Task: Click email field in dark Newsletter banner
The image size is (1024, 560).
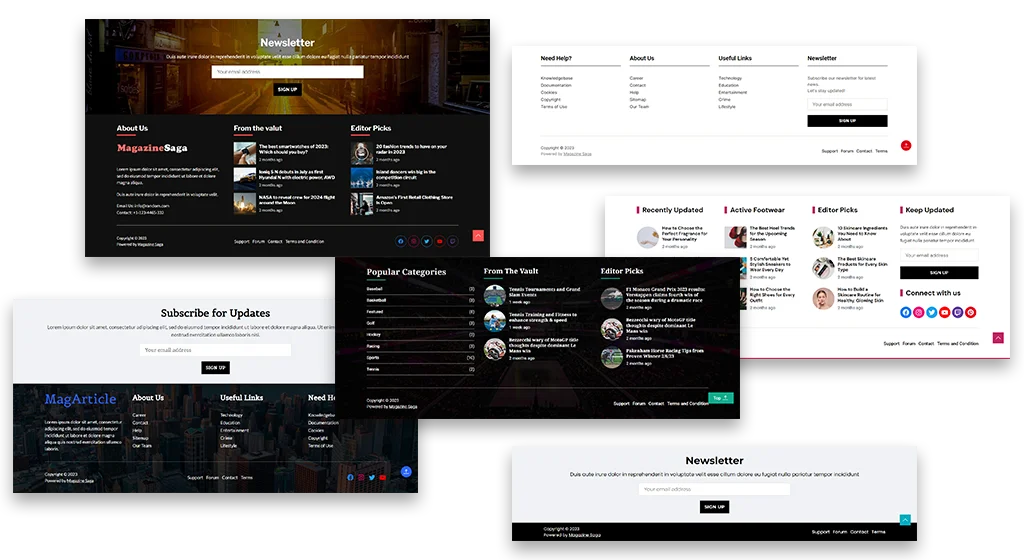Action: click(x=287, y=72)
